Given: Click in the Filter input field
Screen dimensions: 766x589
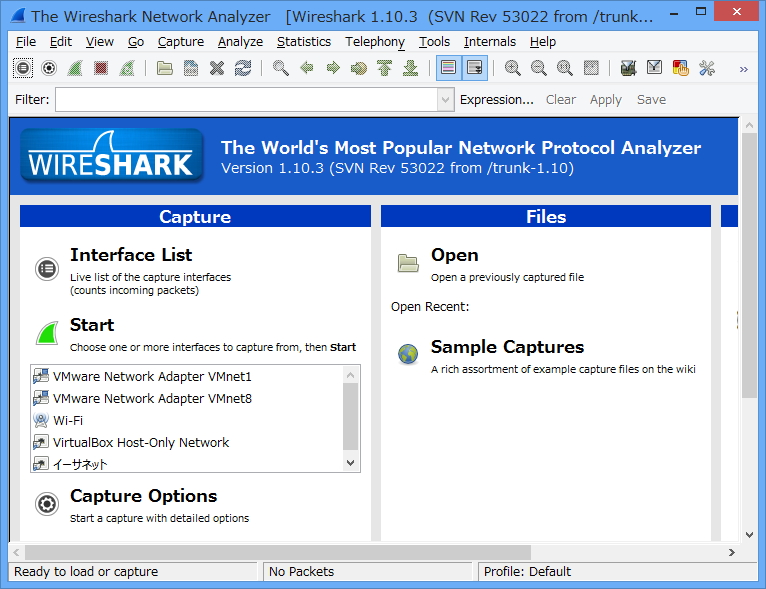Looking at the screenshot, I should pos(247,100).
